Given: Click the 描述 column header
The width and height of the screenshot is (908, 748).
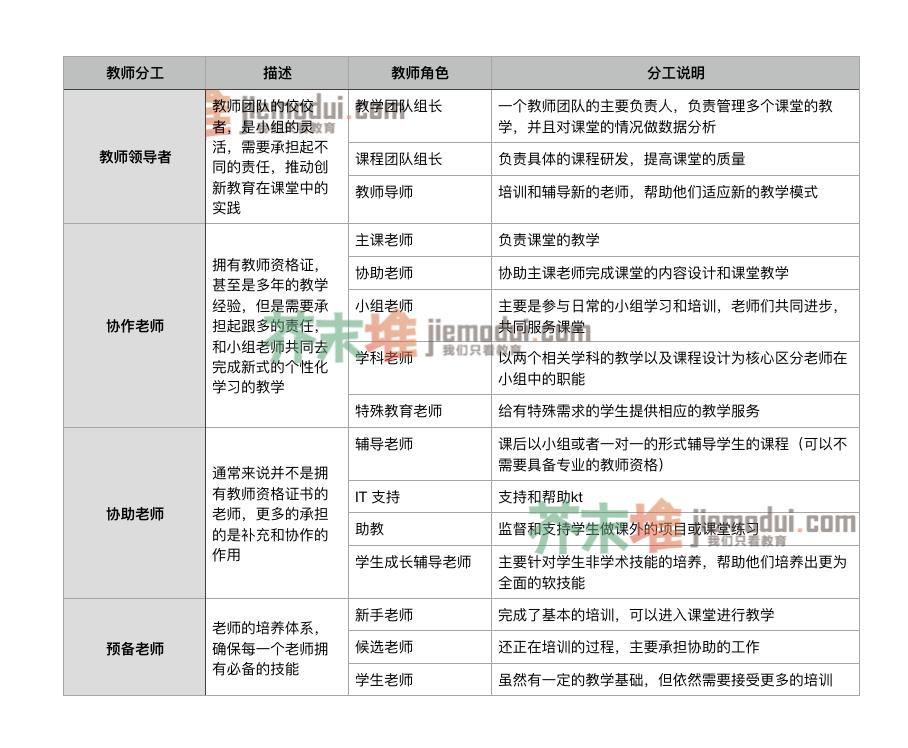Looking at the screenshot, I should pos(274,71).
